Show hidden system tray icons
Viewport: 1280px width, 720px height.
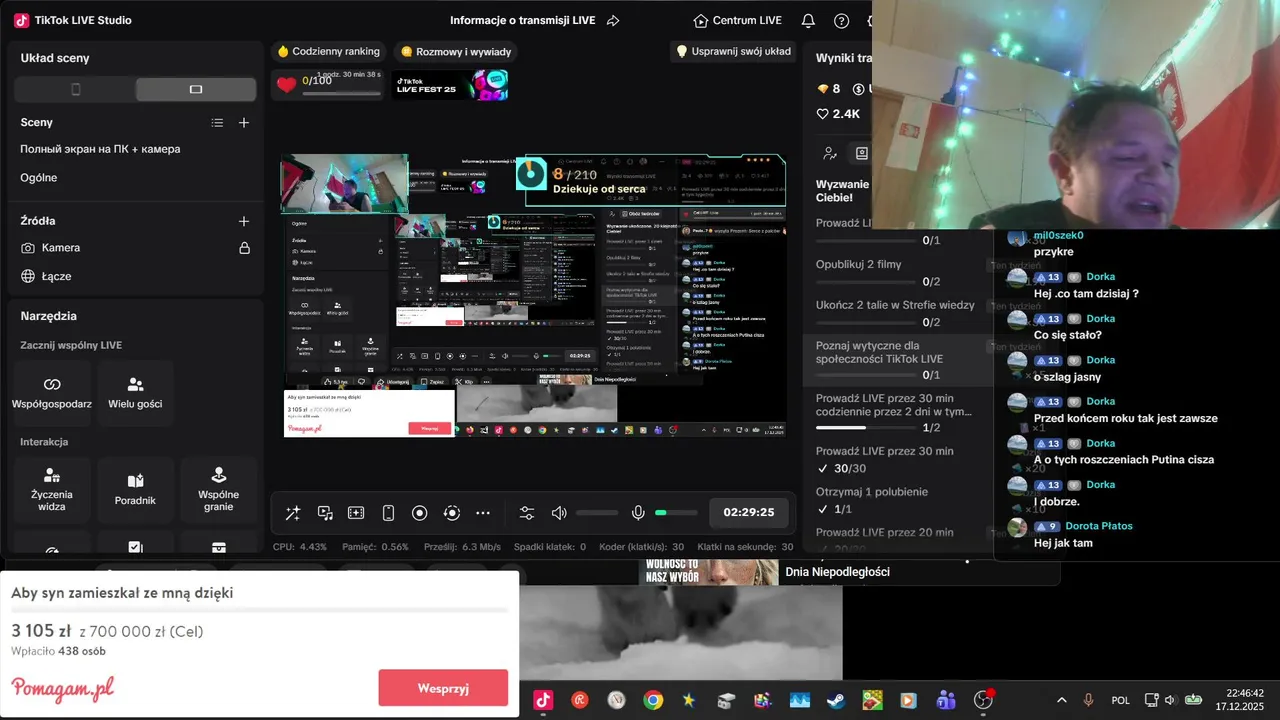point(1061,700)
